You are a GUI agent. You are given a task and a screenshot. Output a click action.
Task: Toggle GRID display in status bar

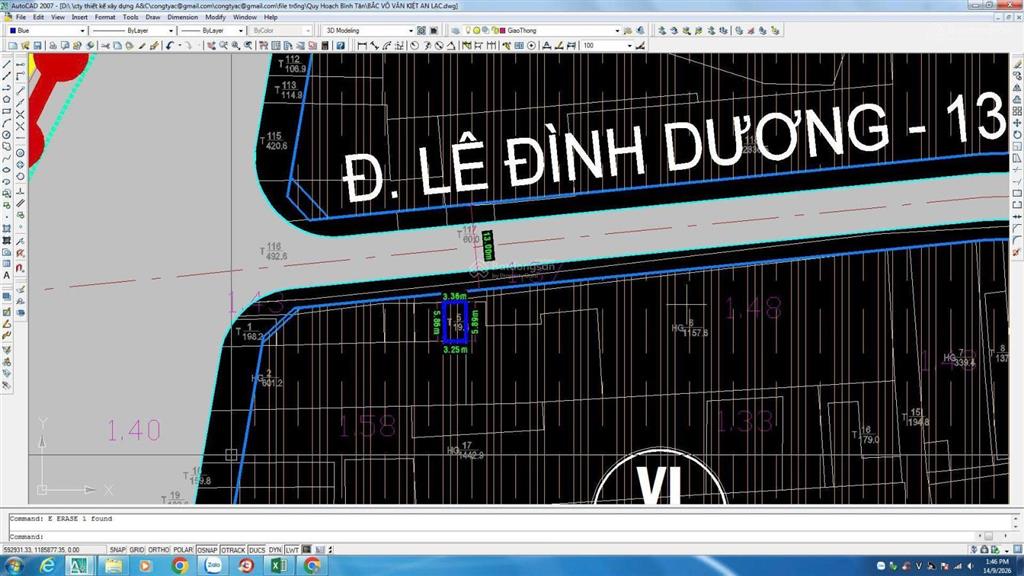coord(137,550)
